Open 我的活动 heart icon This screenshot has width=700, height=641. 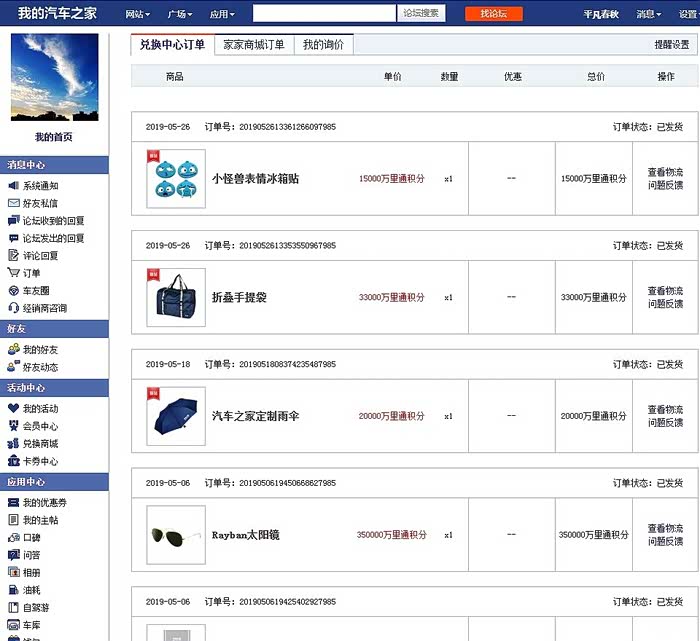coord(14,409)
